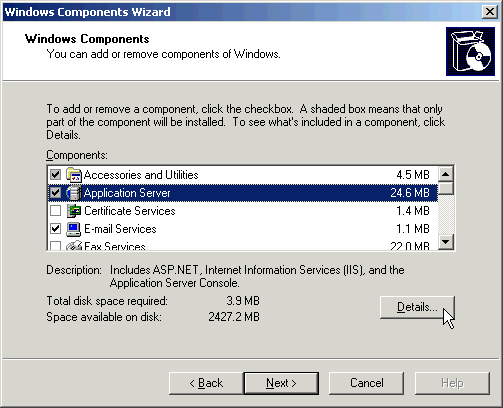
Task: Uncheck the E-mail Services checkbox
Action: [55, 229]
